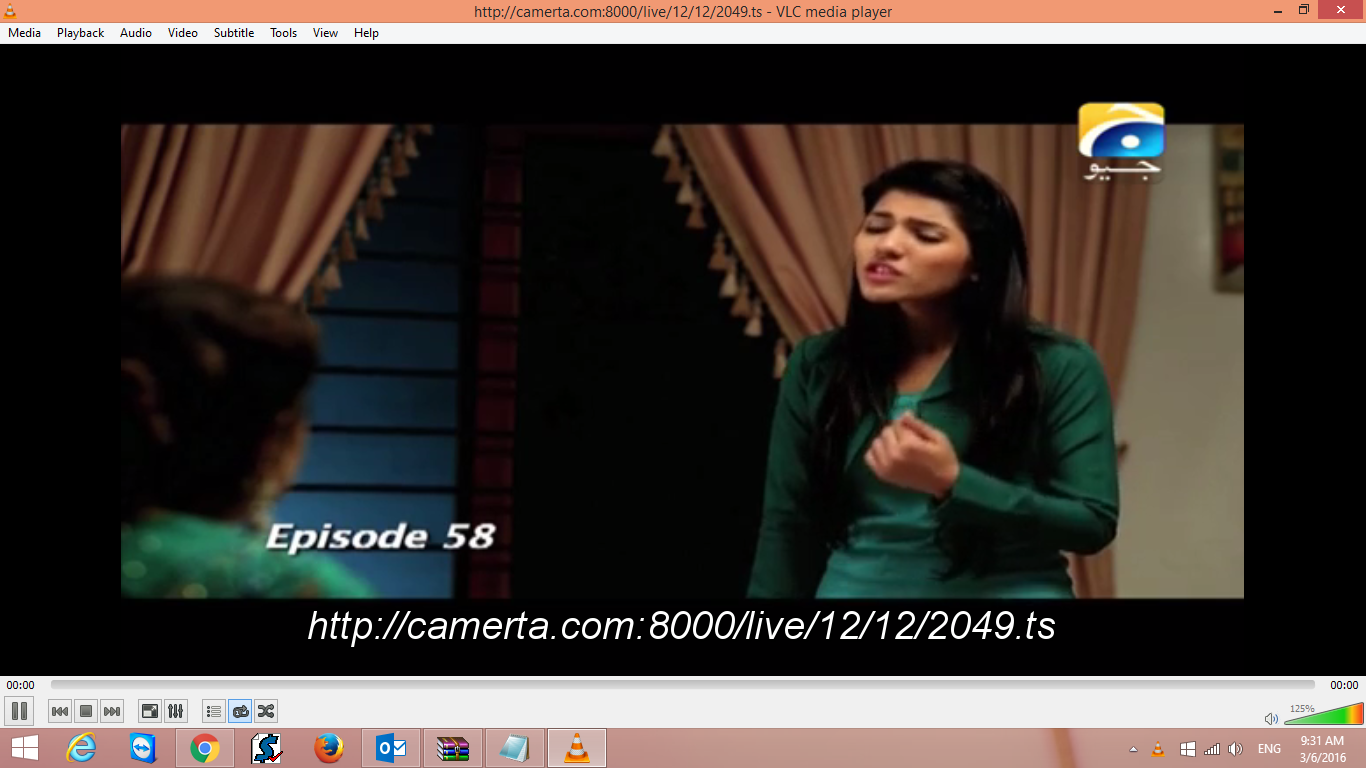Switch to Google Chrome in taskbar

pos(205,748)
